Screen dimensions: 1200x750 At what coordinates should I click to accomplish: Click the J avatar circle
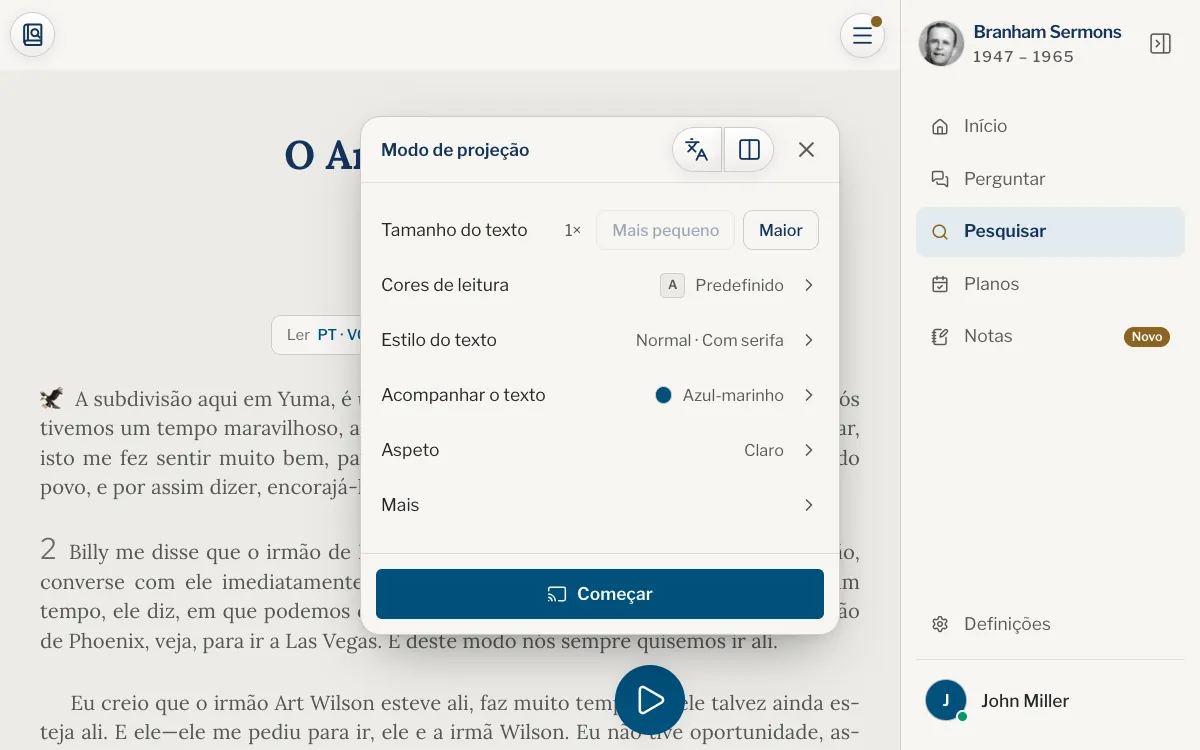[946, 700]
